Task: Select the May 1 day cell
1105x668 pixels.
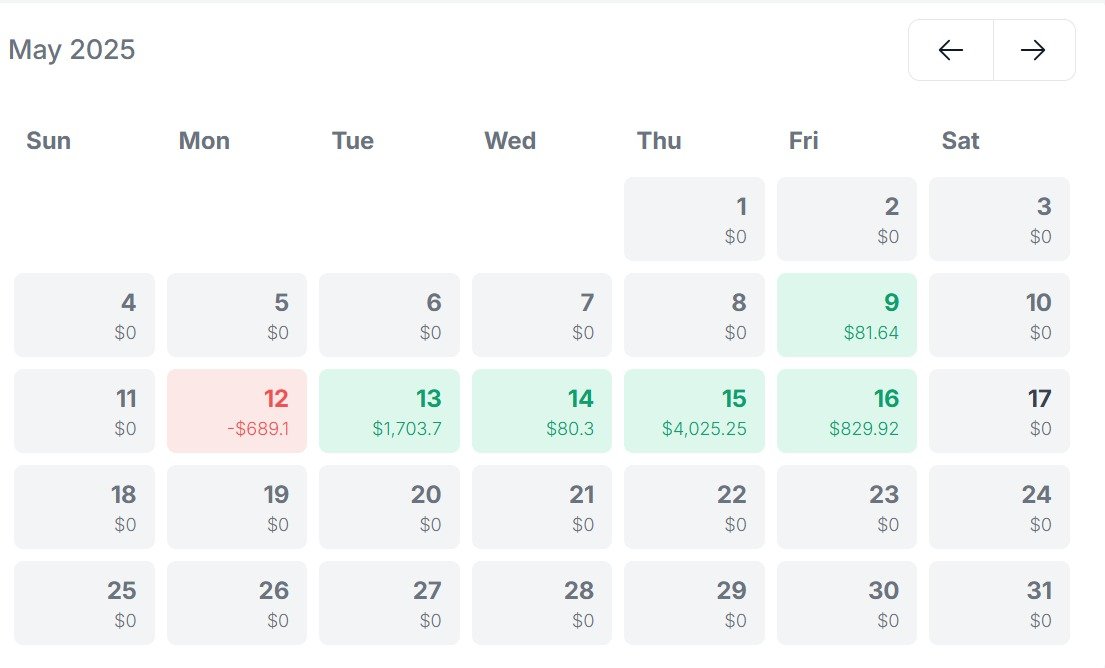Action: pos(694,219)
